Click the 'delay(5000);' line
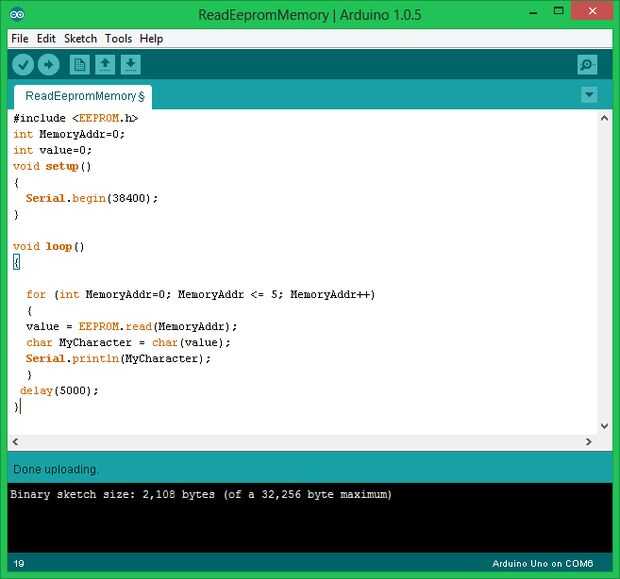The height and width of the screenshot is (579, 620). (x=59, y=391)
